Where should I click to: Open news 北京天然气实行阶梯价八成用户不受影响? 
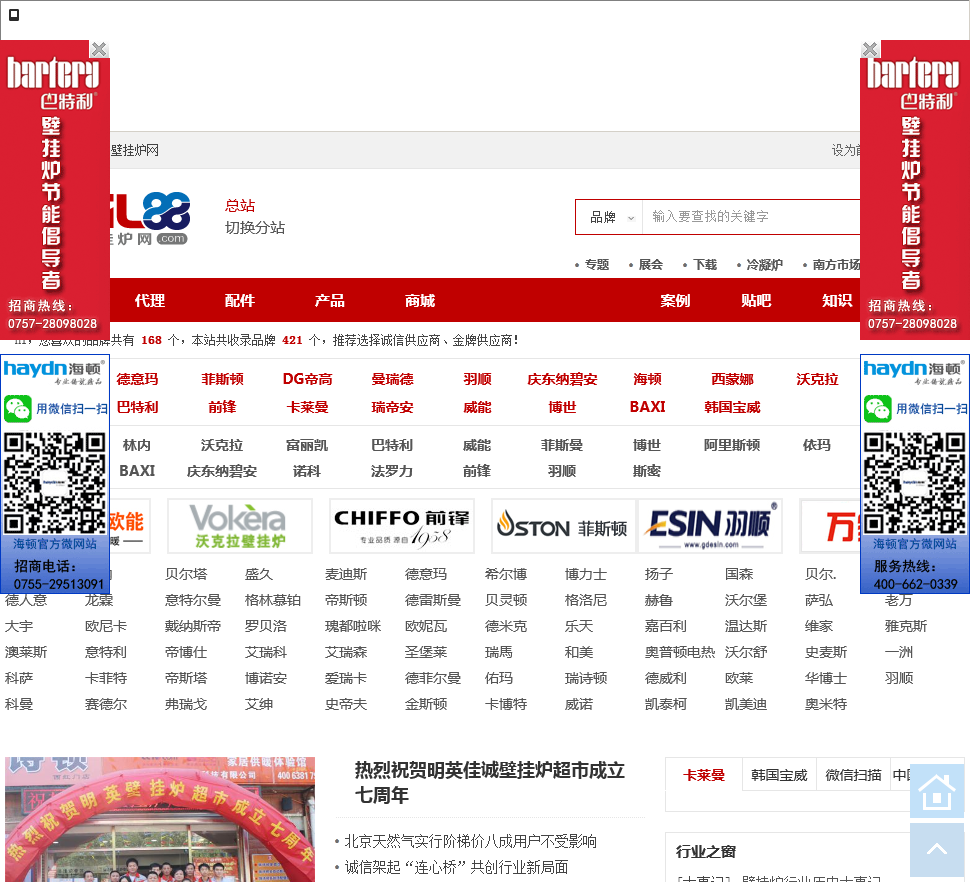click(x=471, y=841)
